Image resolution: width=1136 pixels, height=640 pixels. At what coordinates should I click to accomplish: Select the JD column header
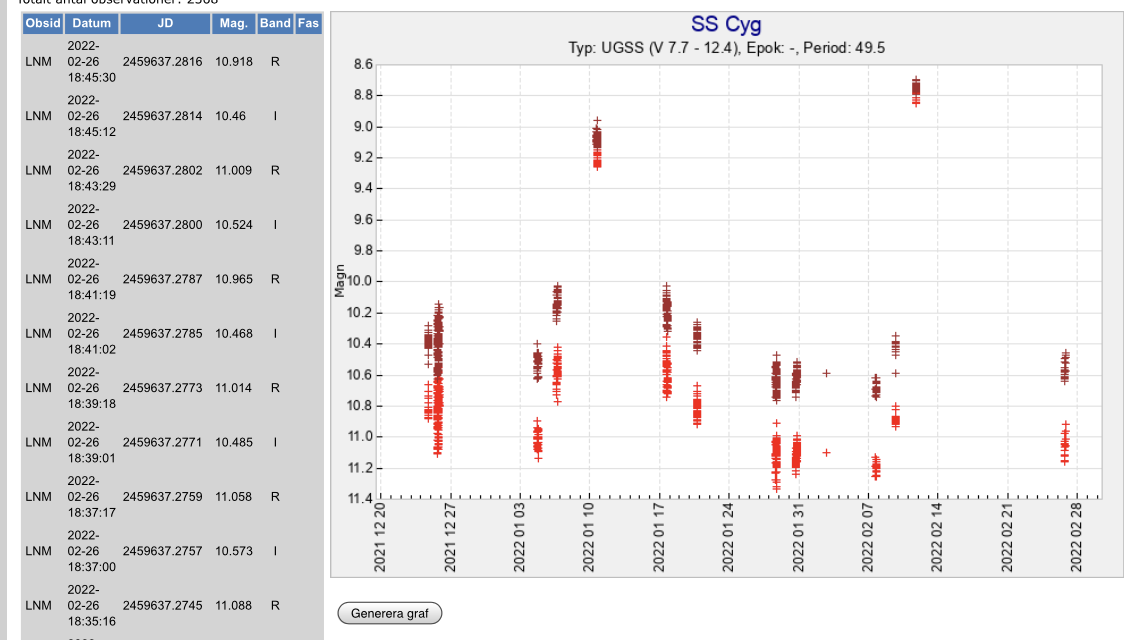click(x=165, y=22)
